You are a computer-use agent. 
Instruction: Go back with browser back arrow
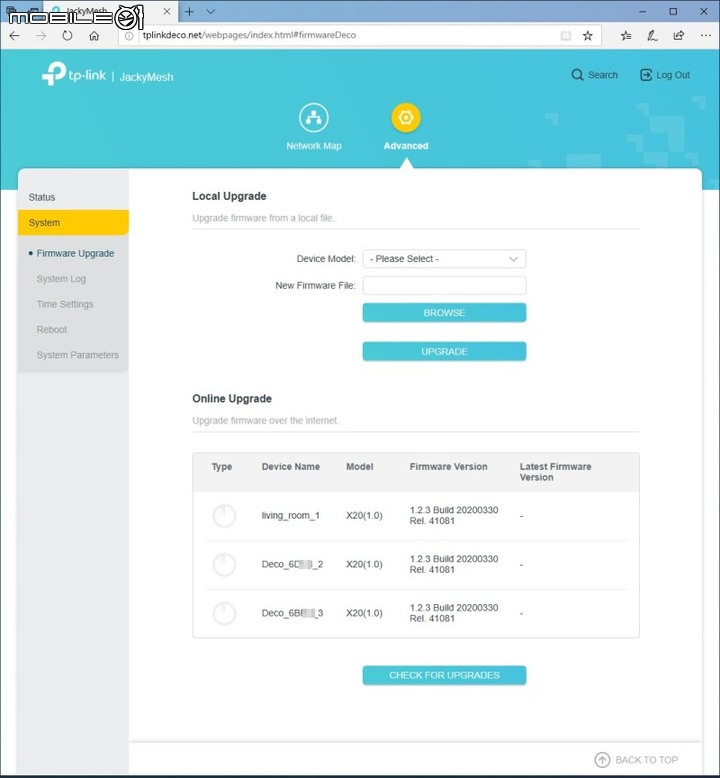point(15,36)
